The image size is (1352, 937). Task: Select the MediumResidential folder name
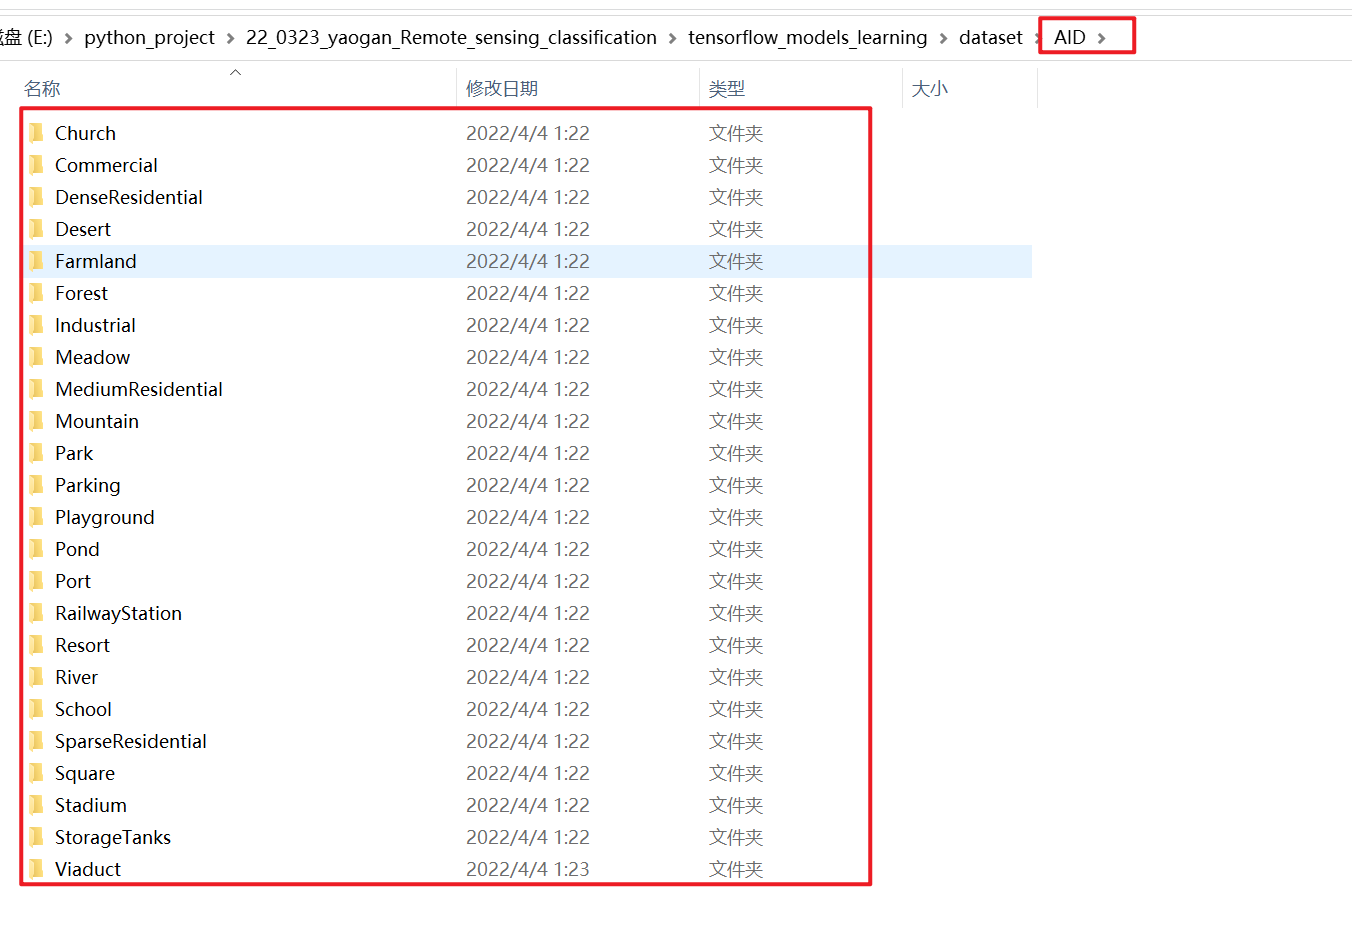point(139,389)
